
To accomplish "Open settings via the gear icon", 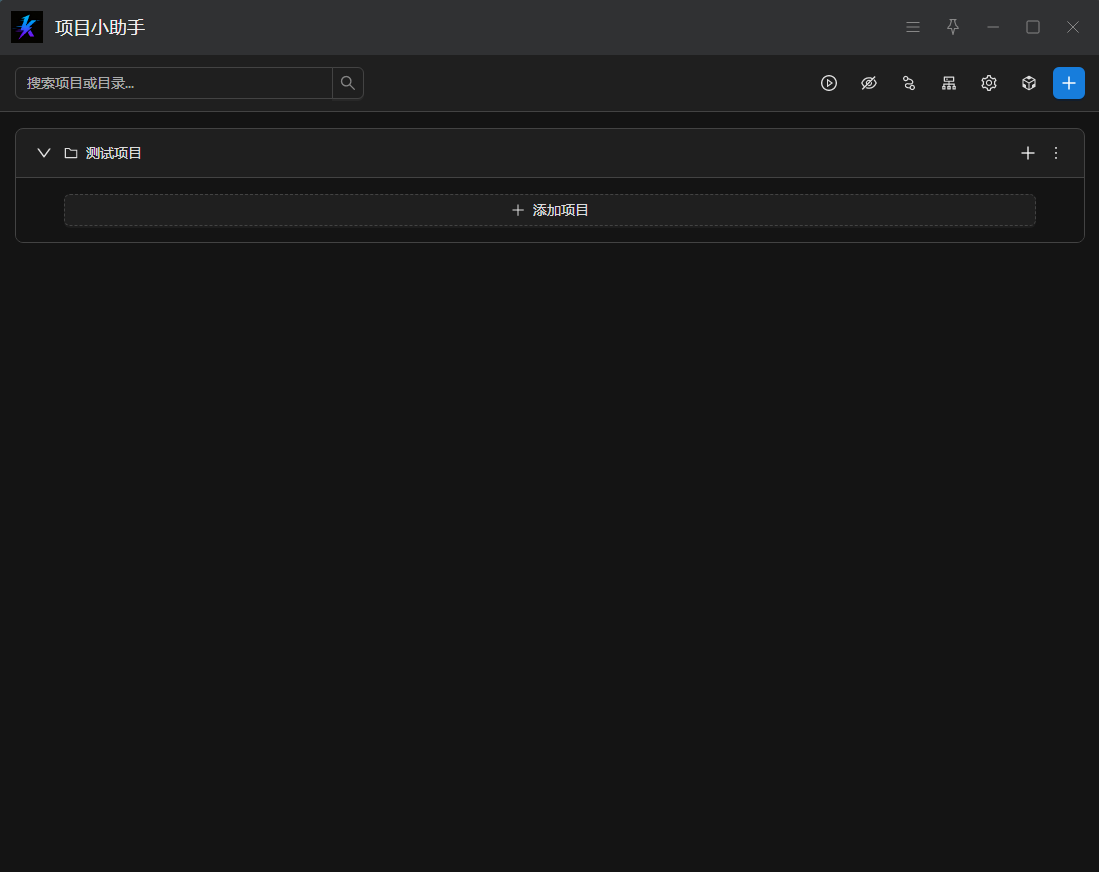I will tap(988, 83).
